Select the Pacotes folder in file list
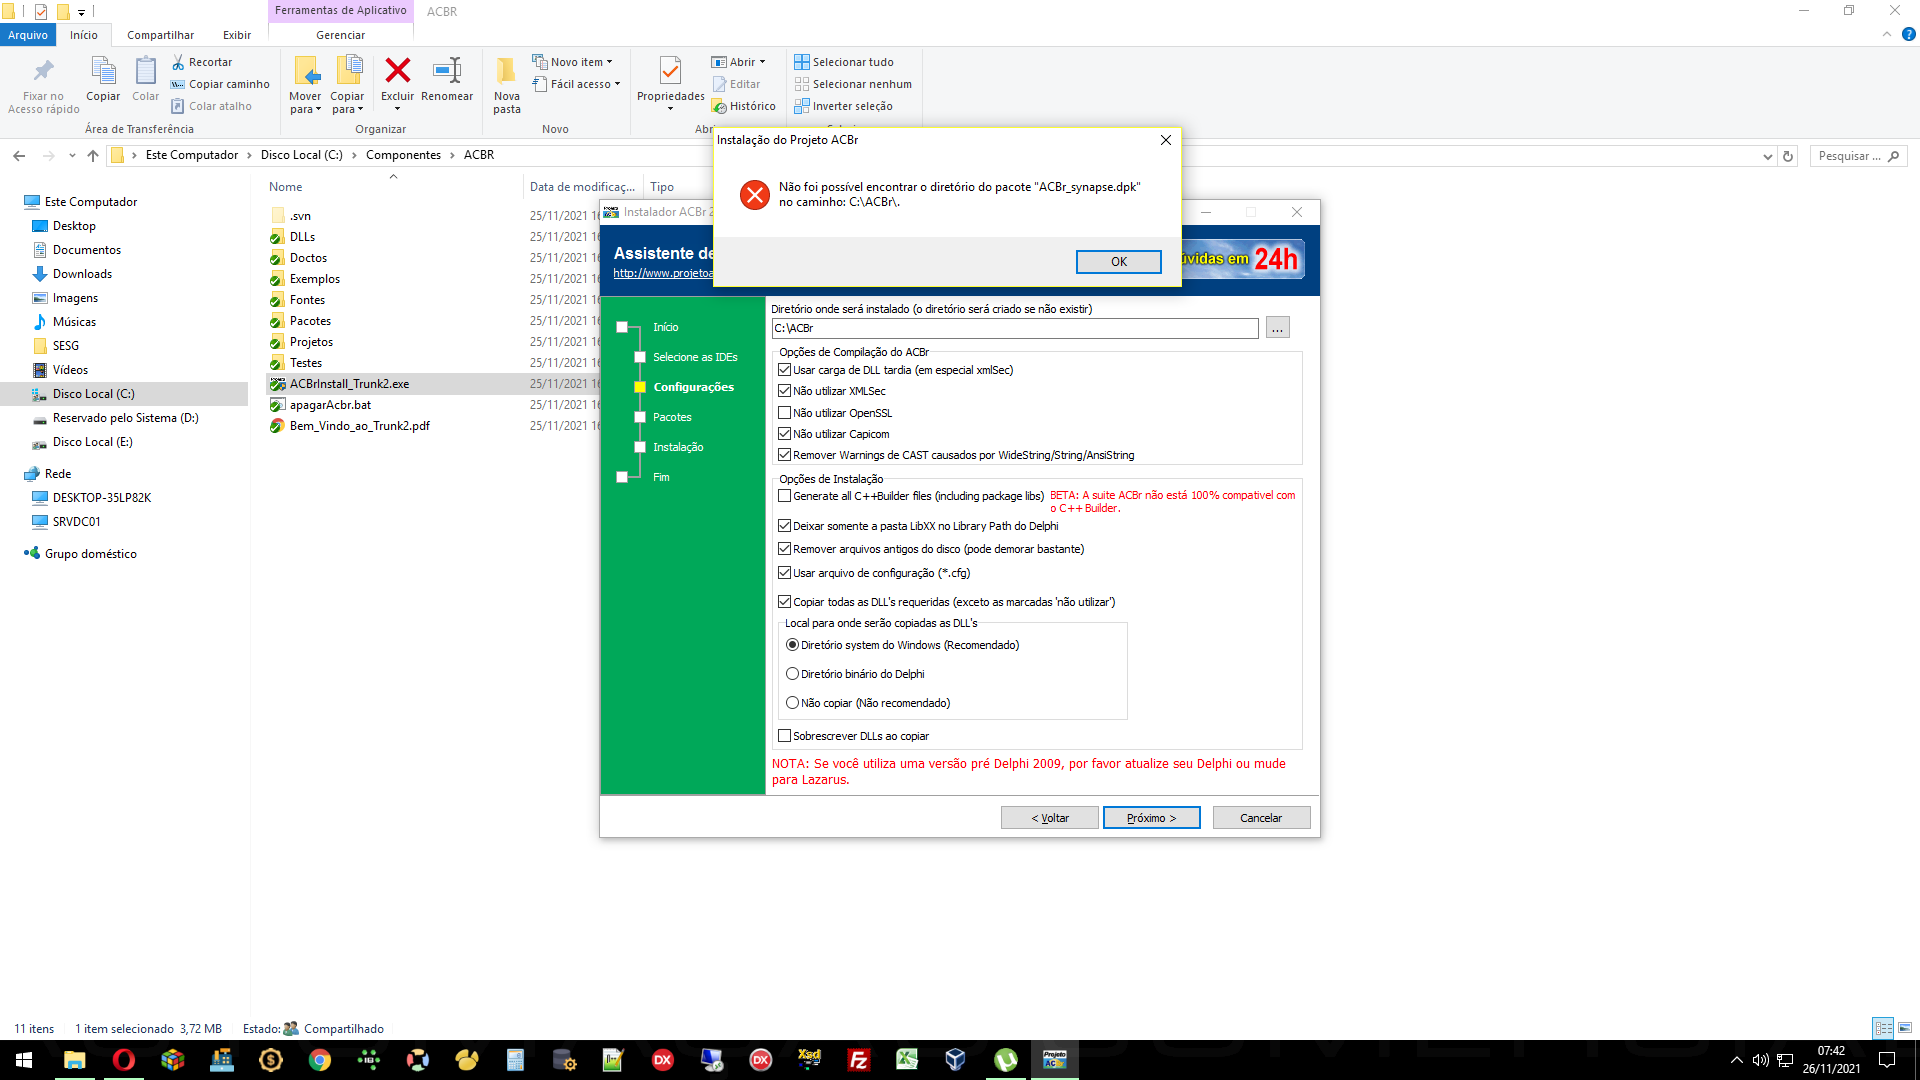 (x=310, y=321)
